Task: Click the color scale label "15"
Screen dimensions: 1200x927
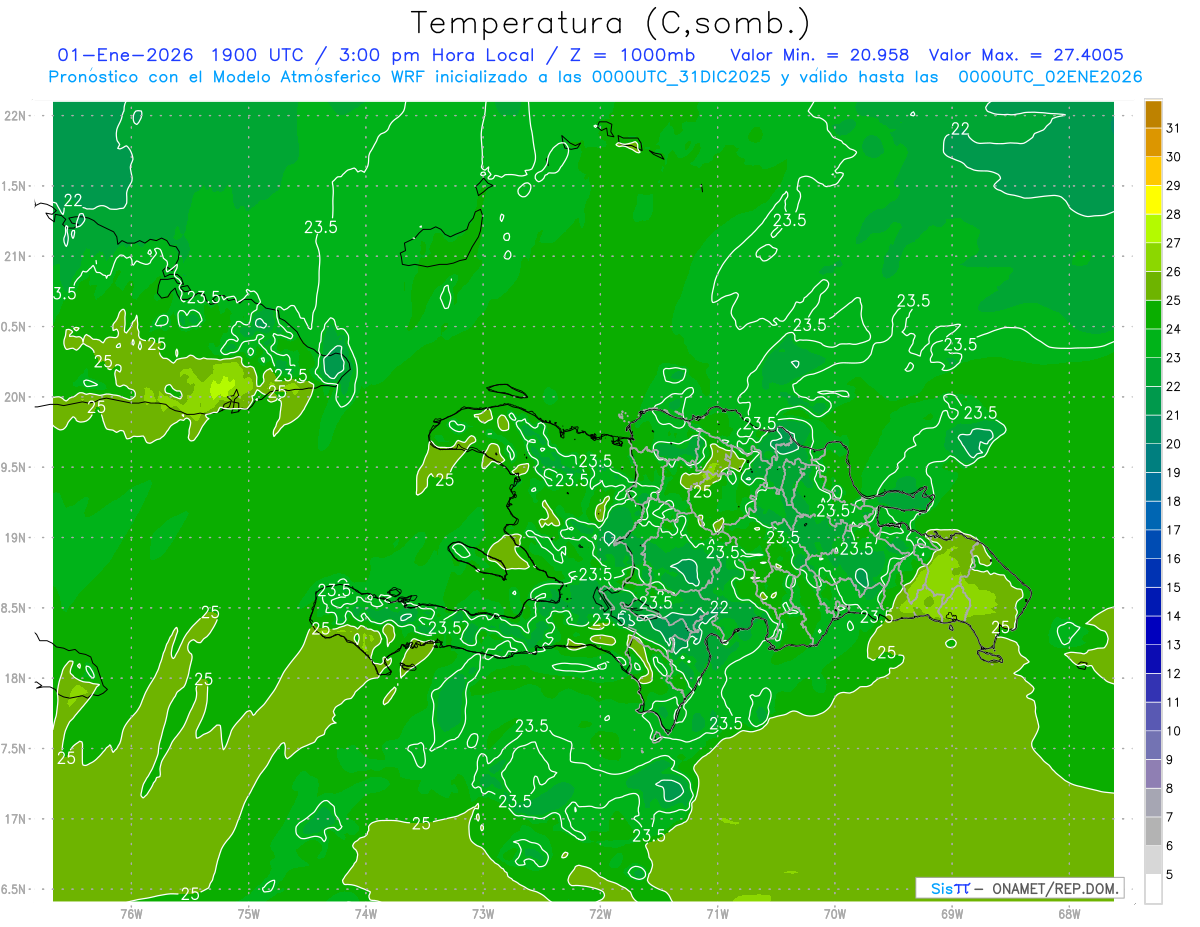Action: (x=1173, y=587)
